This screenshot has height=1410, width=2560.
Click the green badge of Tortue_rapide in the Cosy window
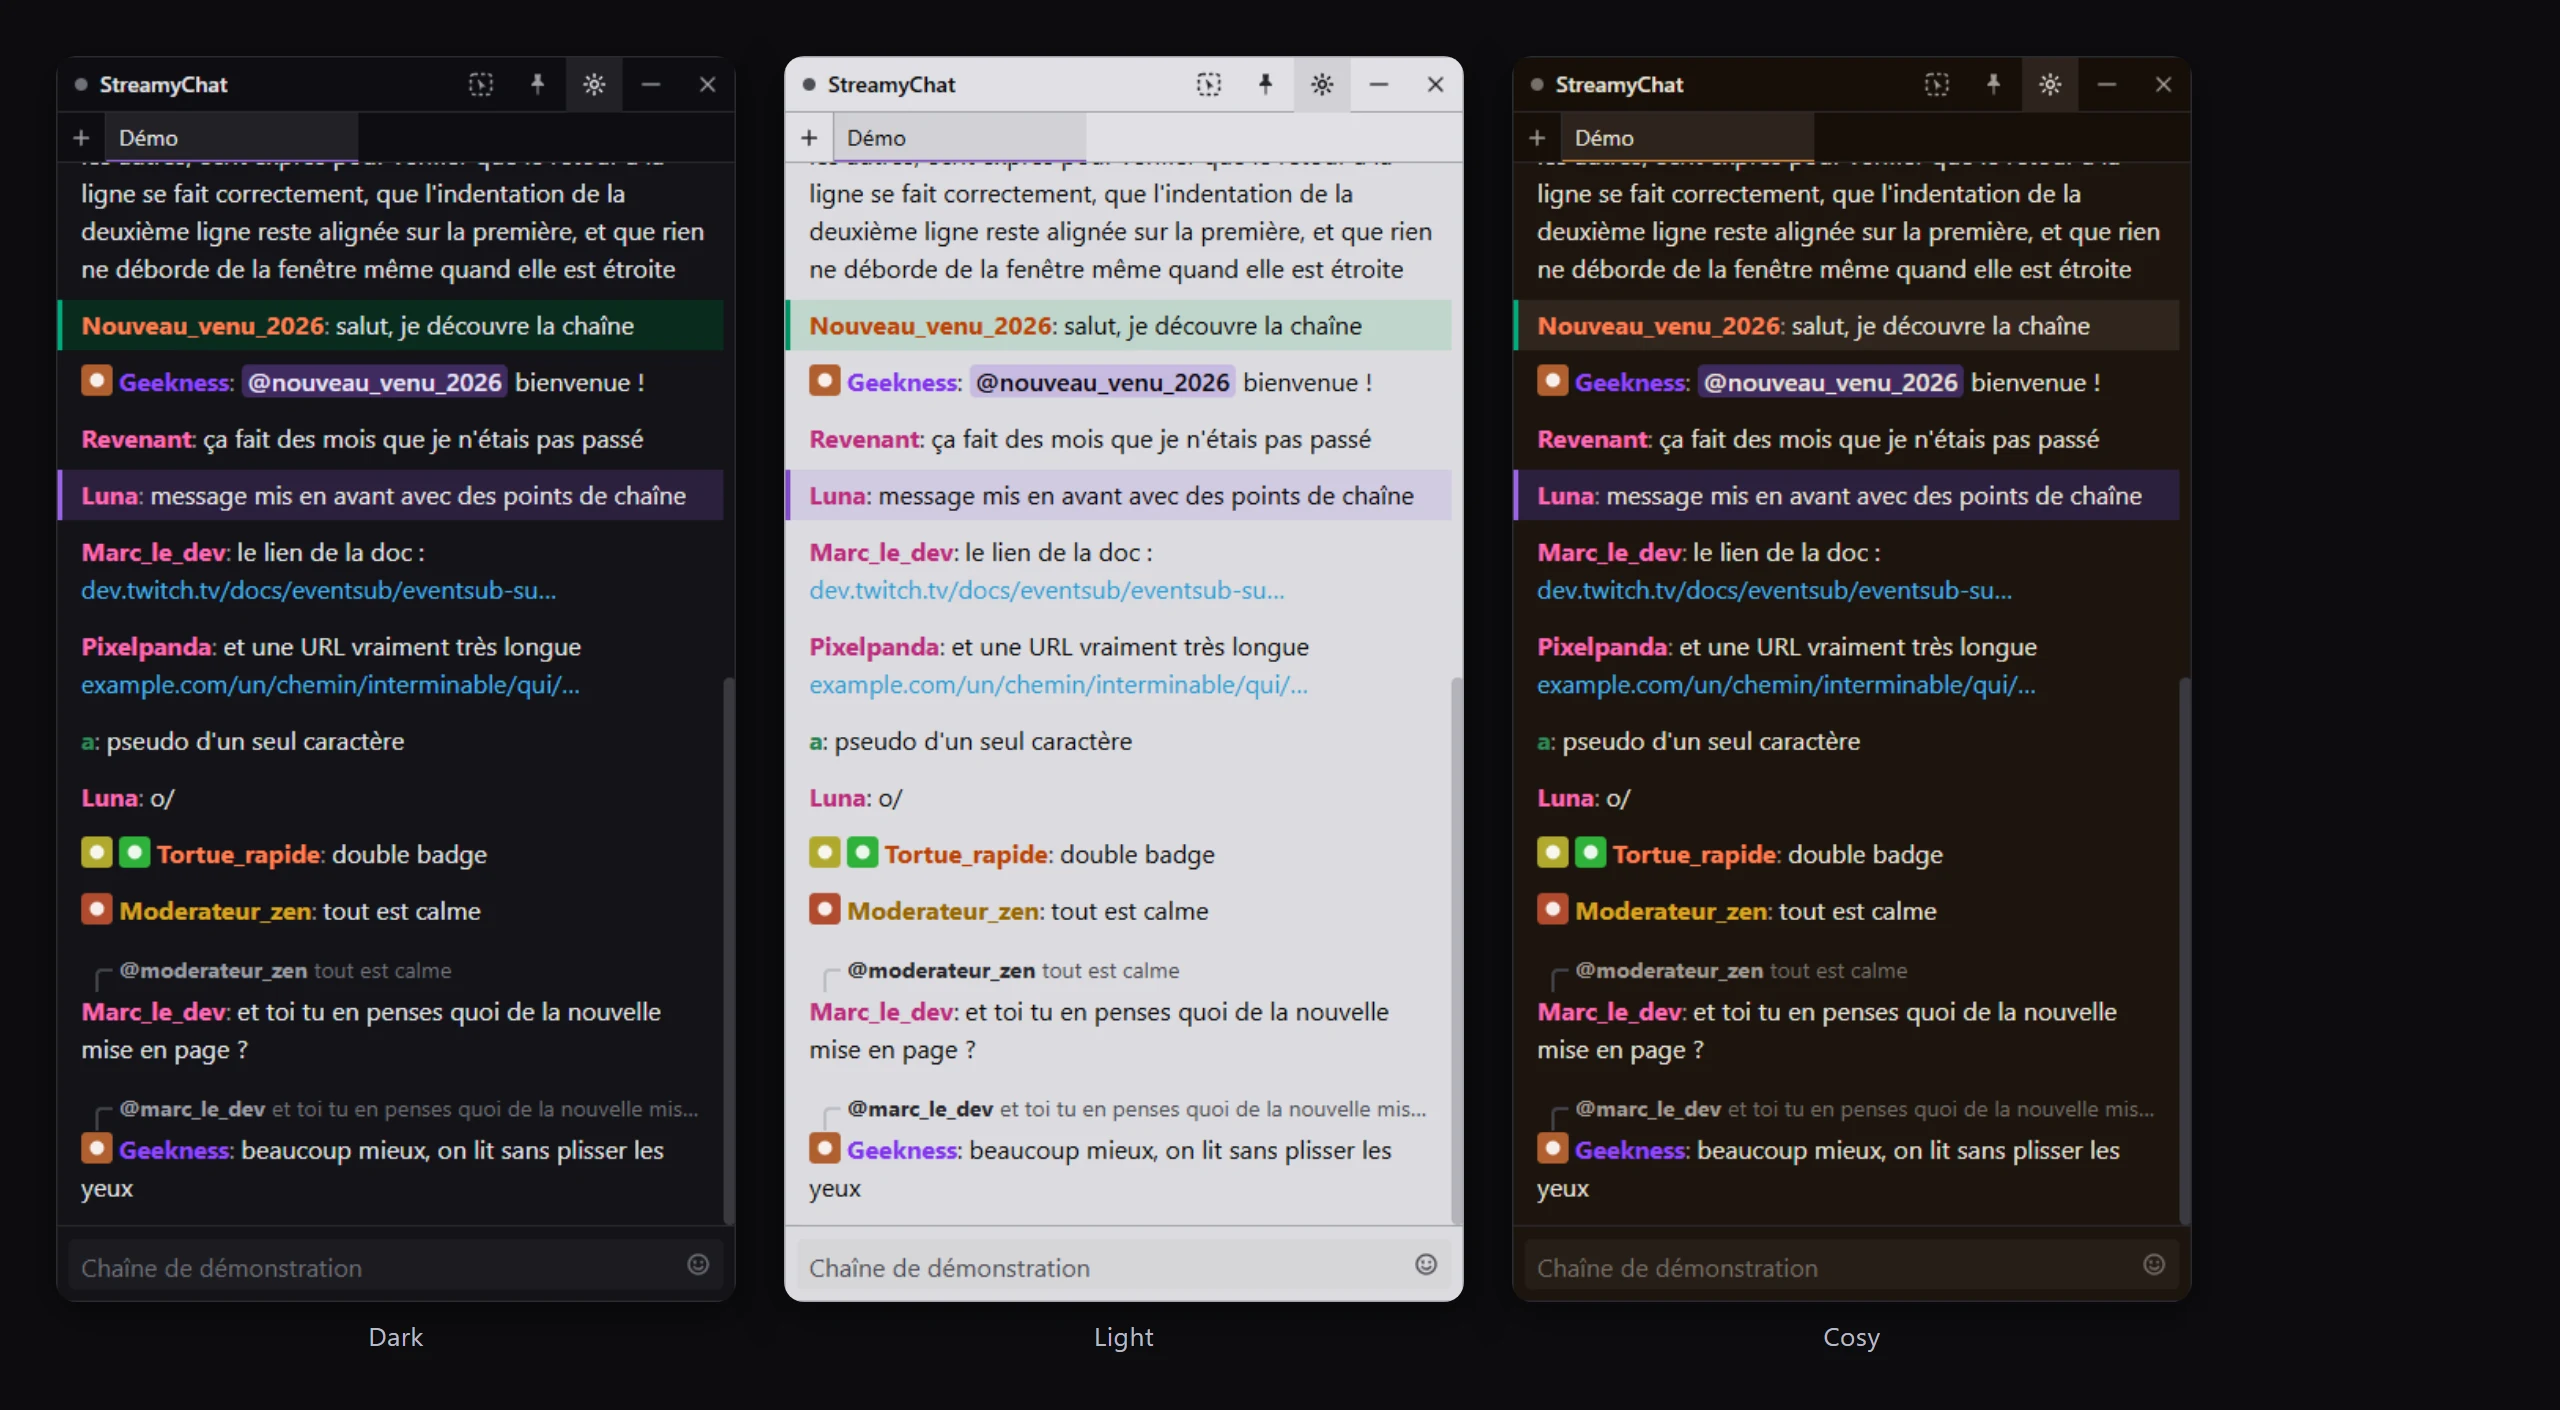coord(1590,853)
